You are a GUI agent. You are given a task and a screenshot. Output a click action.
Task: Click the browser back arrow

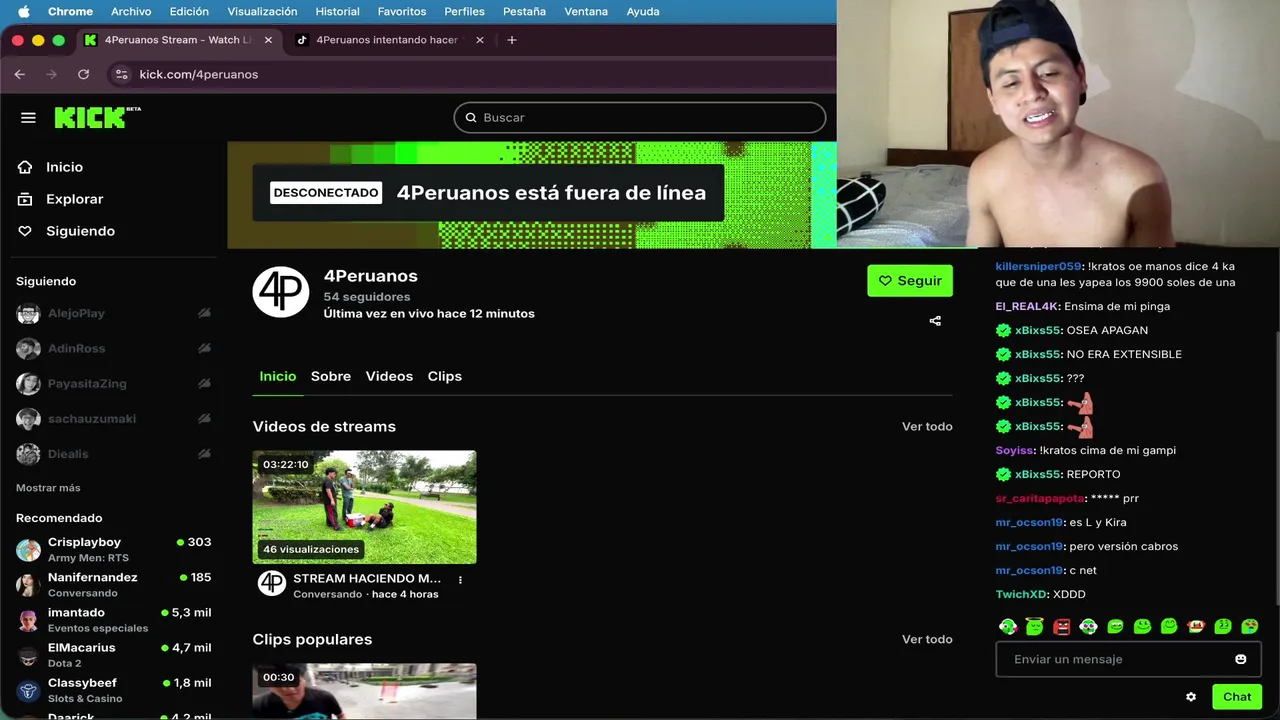[x=19, y=74]
